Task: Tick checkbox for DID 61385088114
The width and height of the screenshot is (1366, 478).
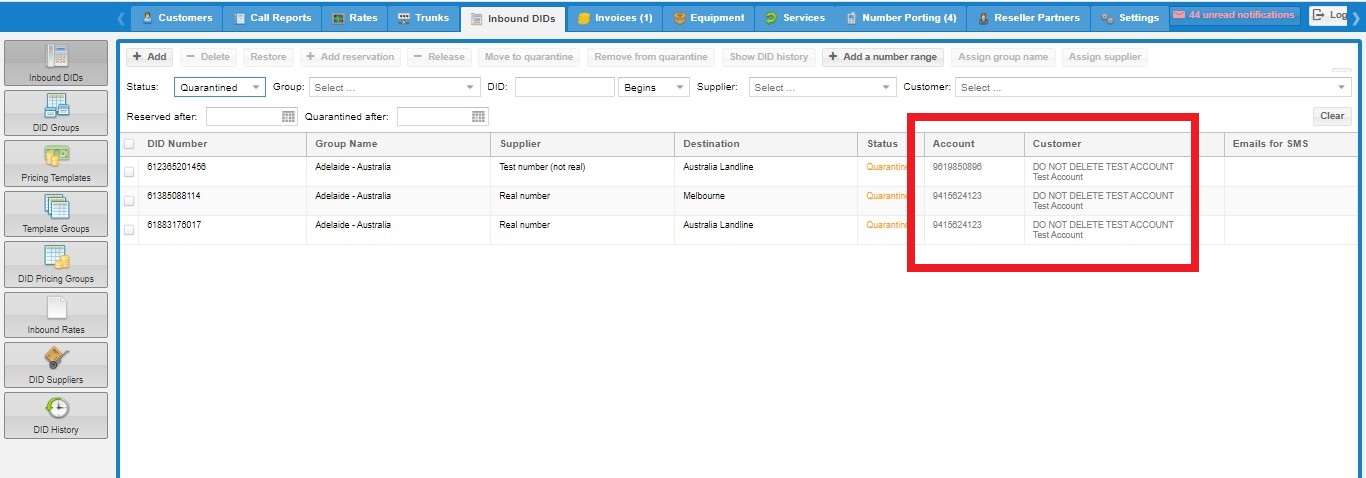Action: click(x=129, y=201)
